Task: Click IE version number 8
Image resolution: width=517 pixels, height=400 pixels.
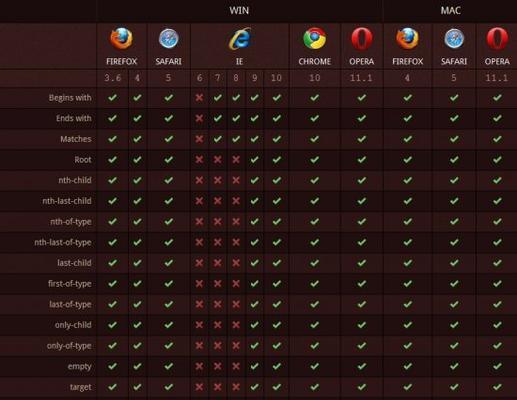Action: (x=236, y=78)
